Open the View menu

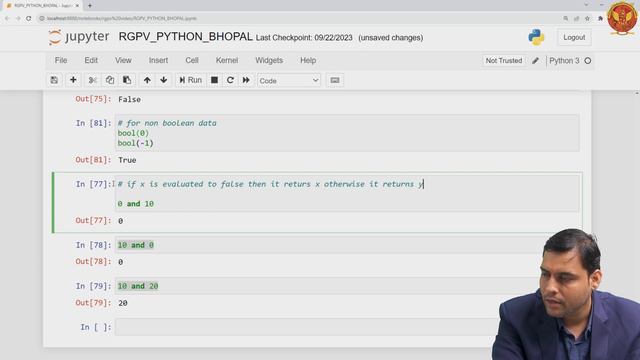[123, 60]
